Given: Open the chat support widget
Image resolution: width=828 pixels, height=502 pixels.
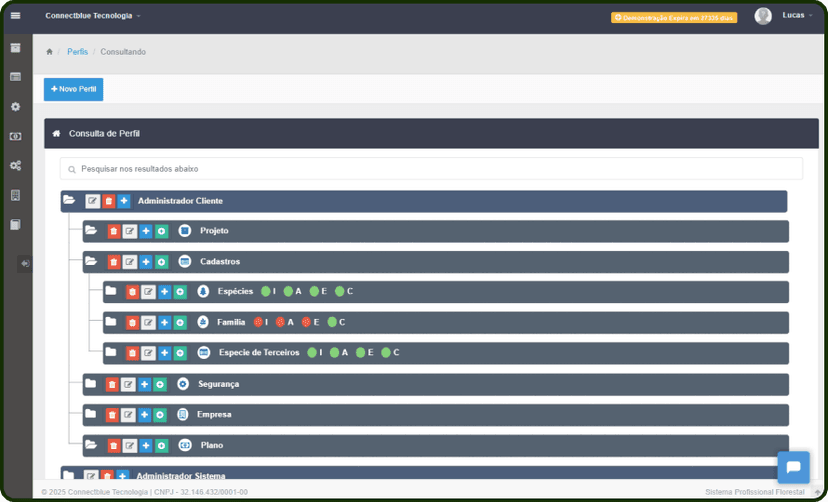Looking at the screenshot, I should tap(793, 467).
